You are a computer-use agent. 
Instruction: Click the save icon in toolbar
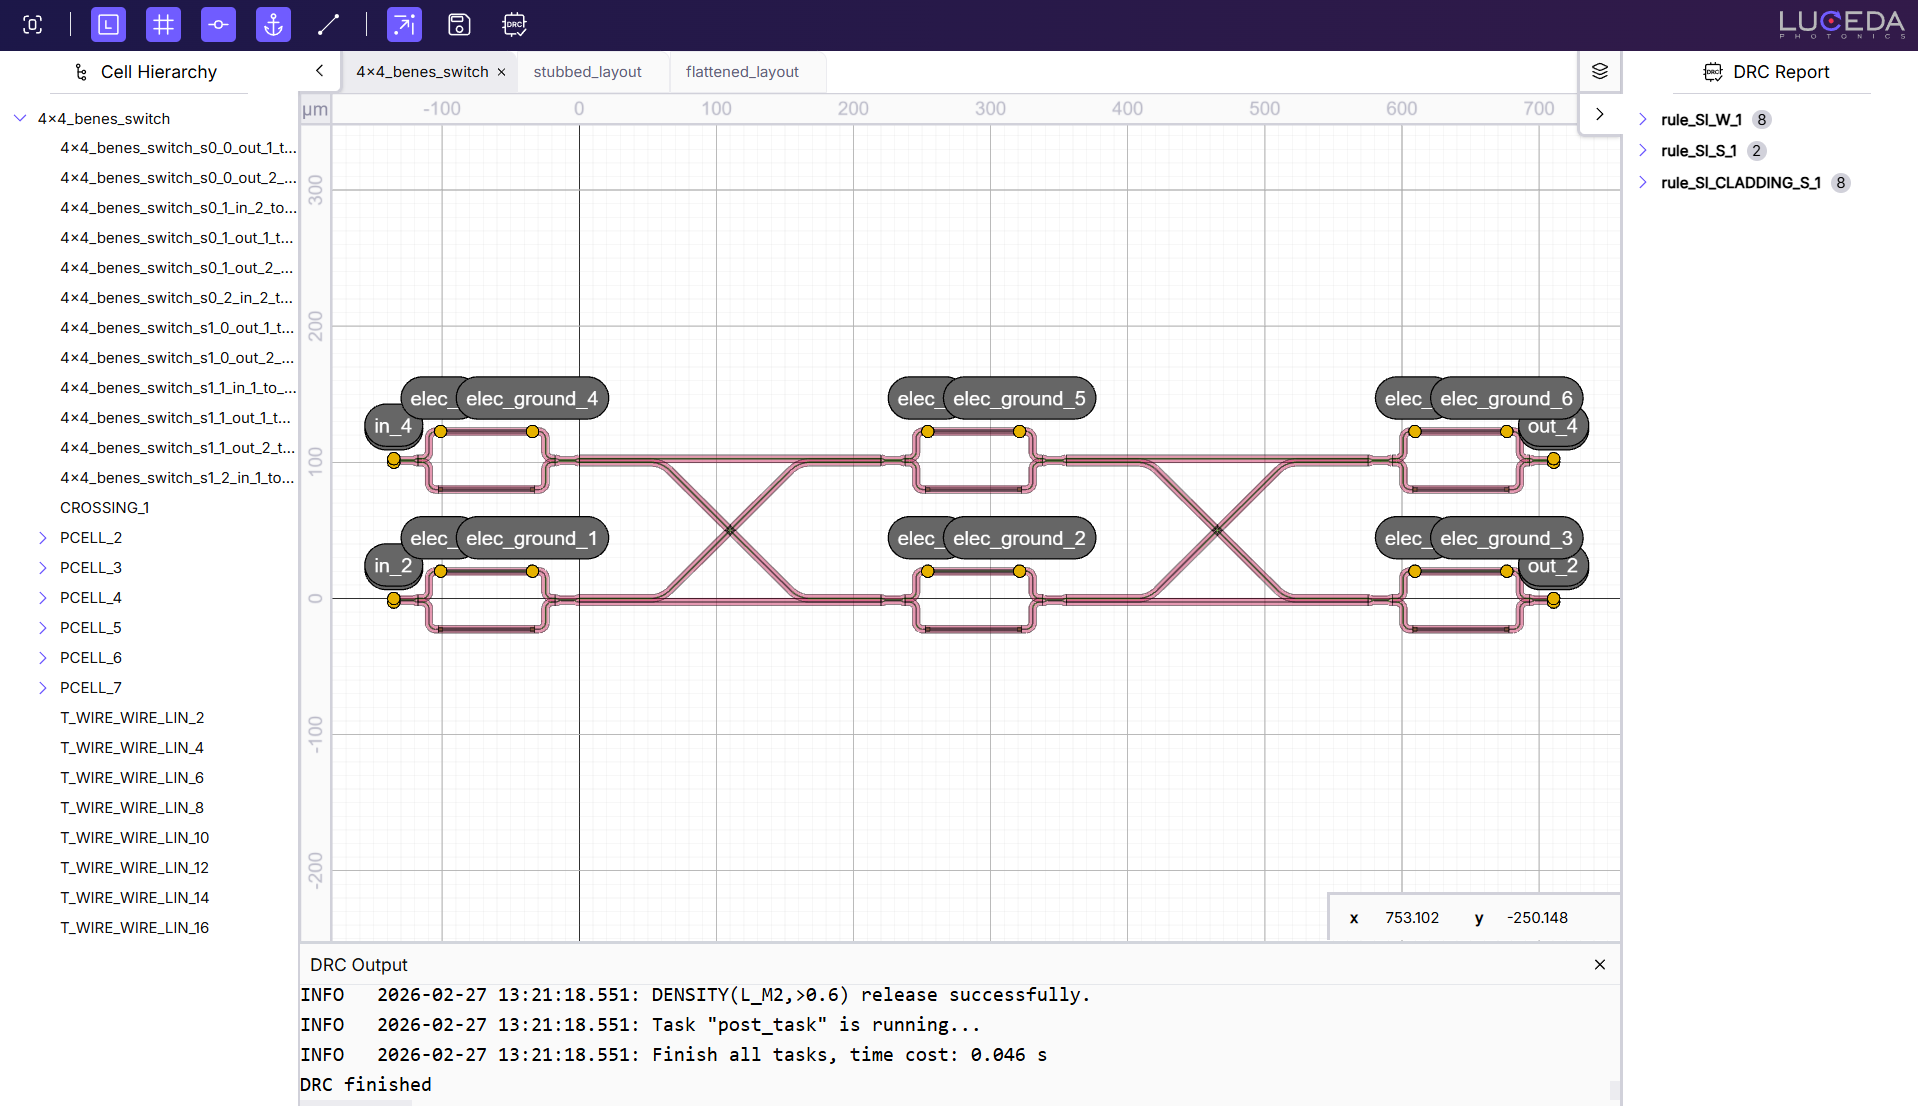tap(459, 25)
